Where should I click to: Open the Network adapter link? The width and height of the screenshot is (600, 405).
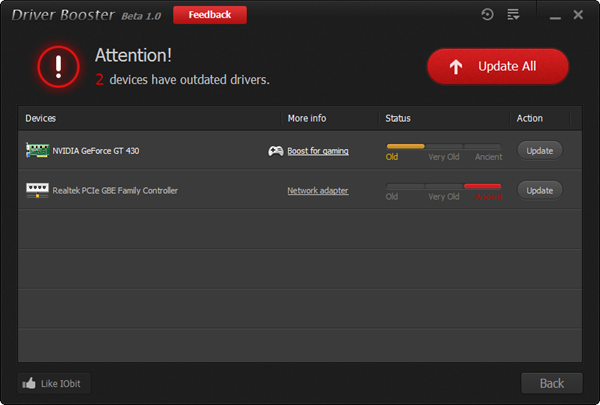[318, 191]
